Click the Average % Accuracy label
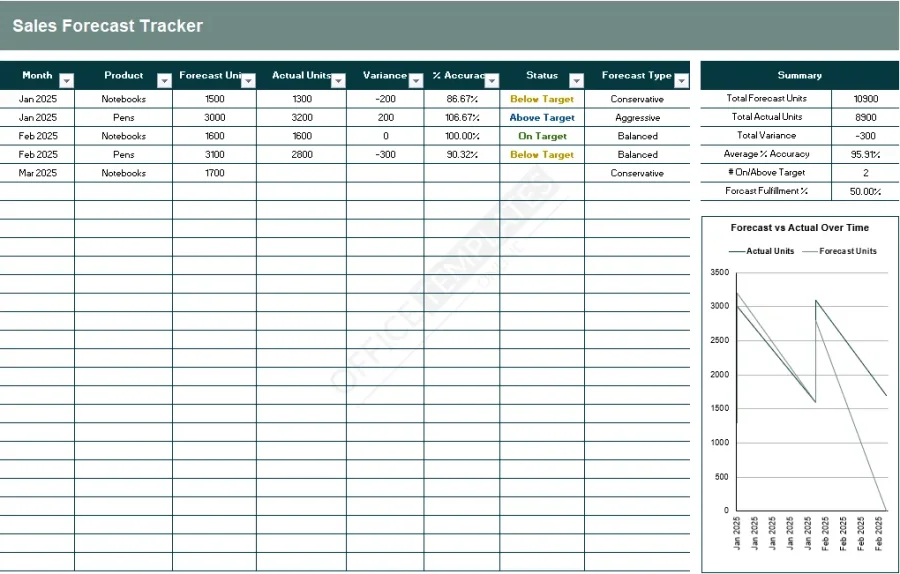 [x=766, y=154]
